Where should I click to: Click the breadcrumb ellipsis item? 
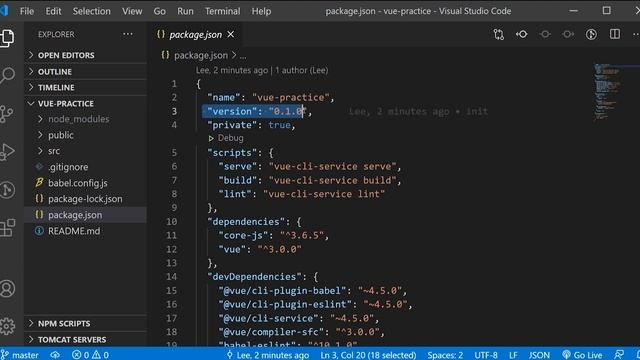[x=243, y=56]
